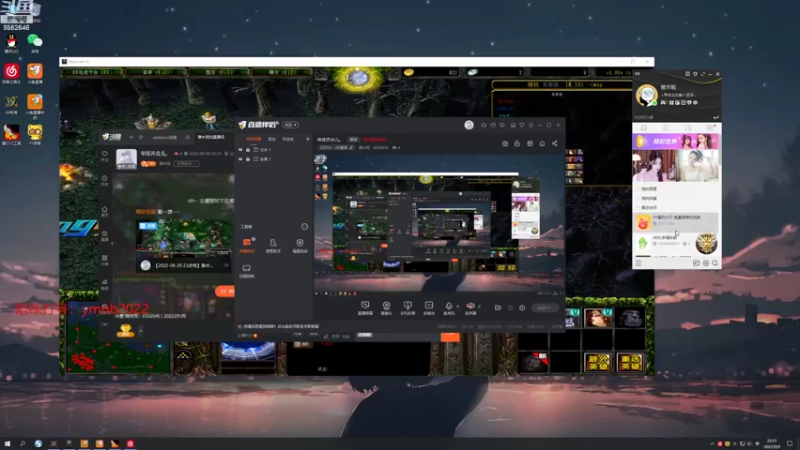Screen dimensions: 800x450
Task: Mute the microphone in stream app
Action: (448, 308)
